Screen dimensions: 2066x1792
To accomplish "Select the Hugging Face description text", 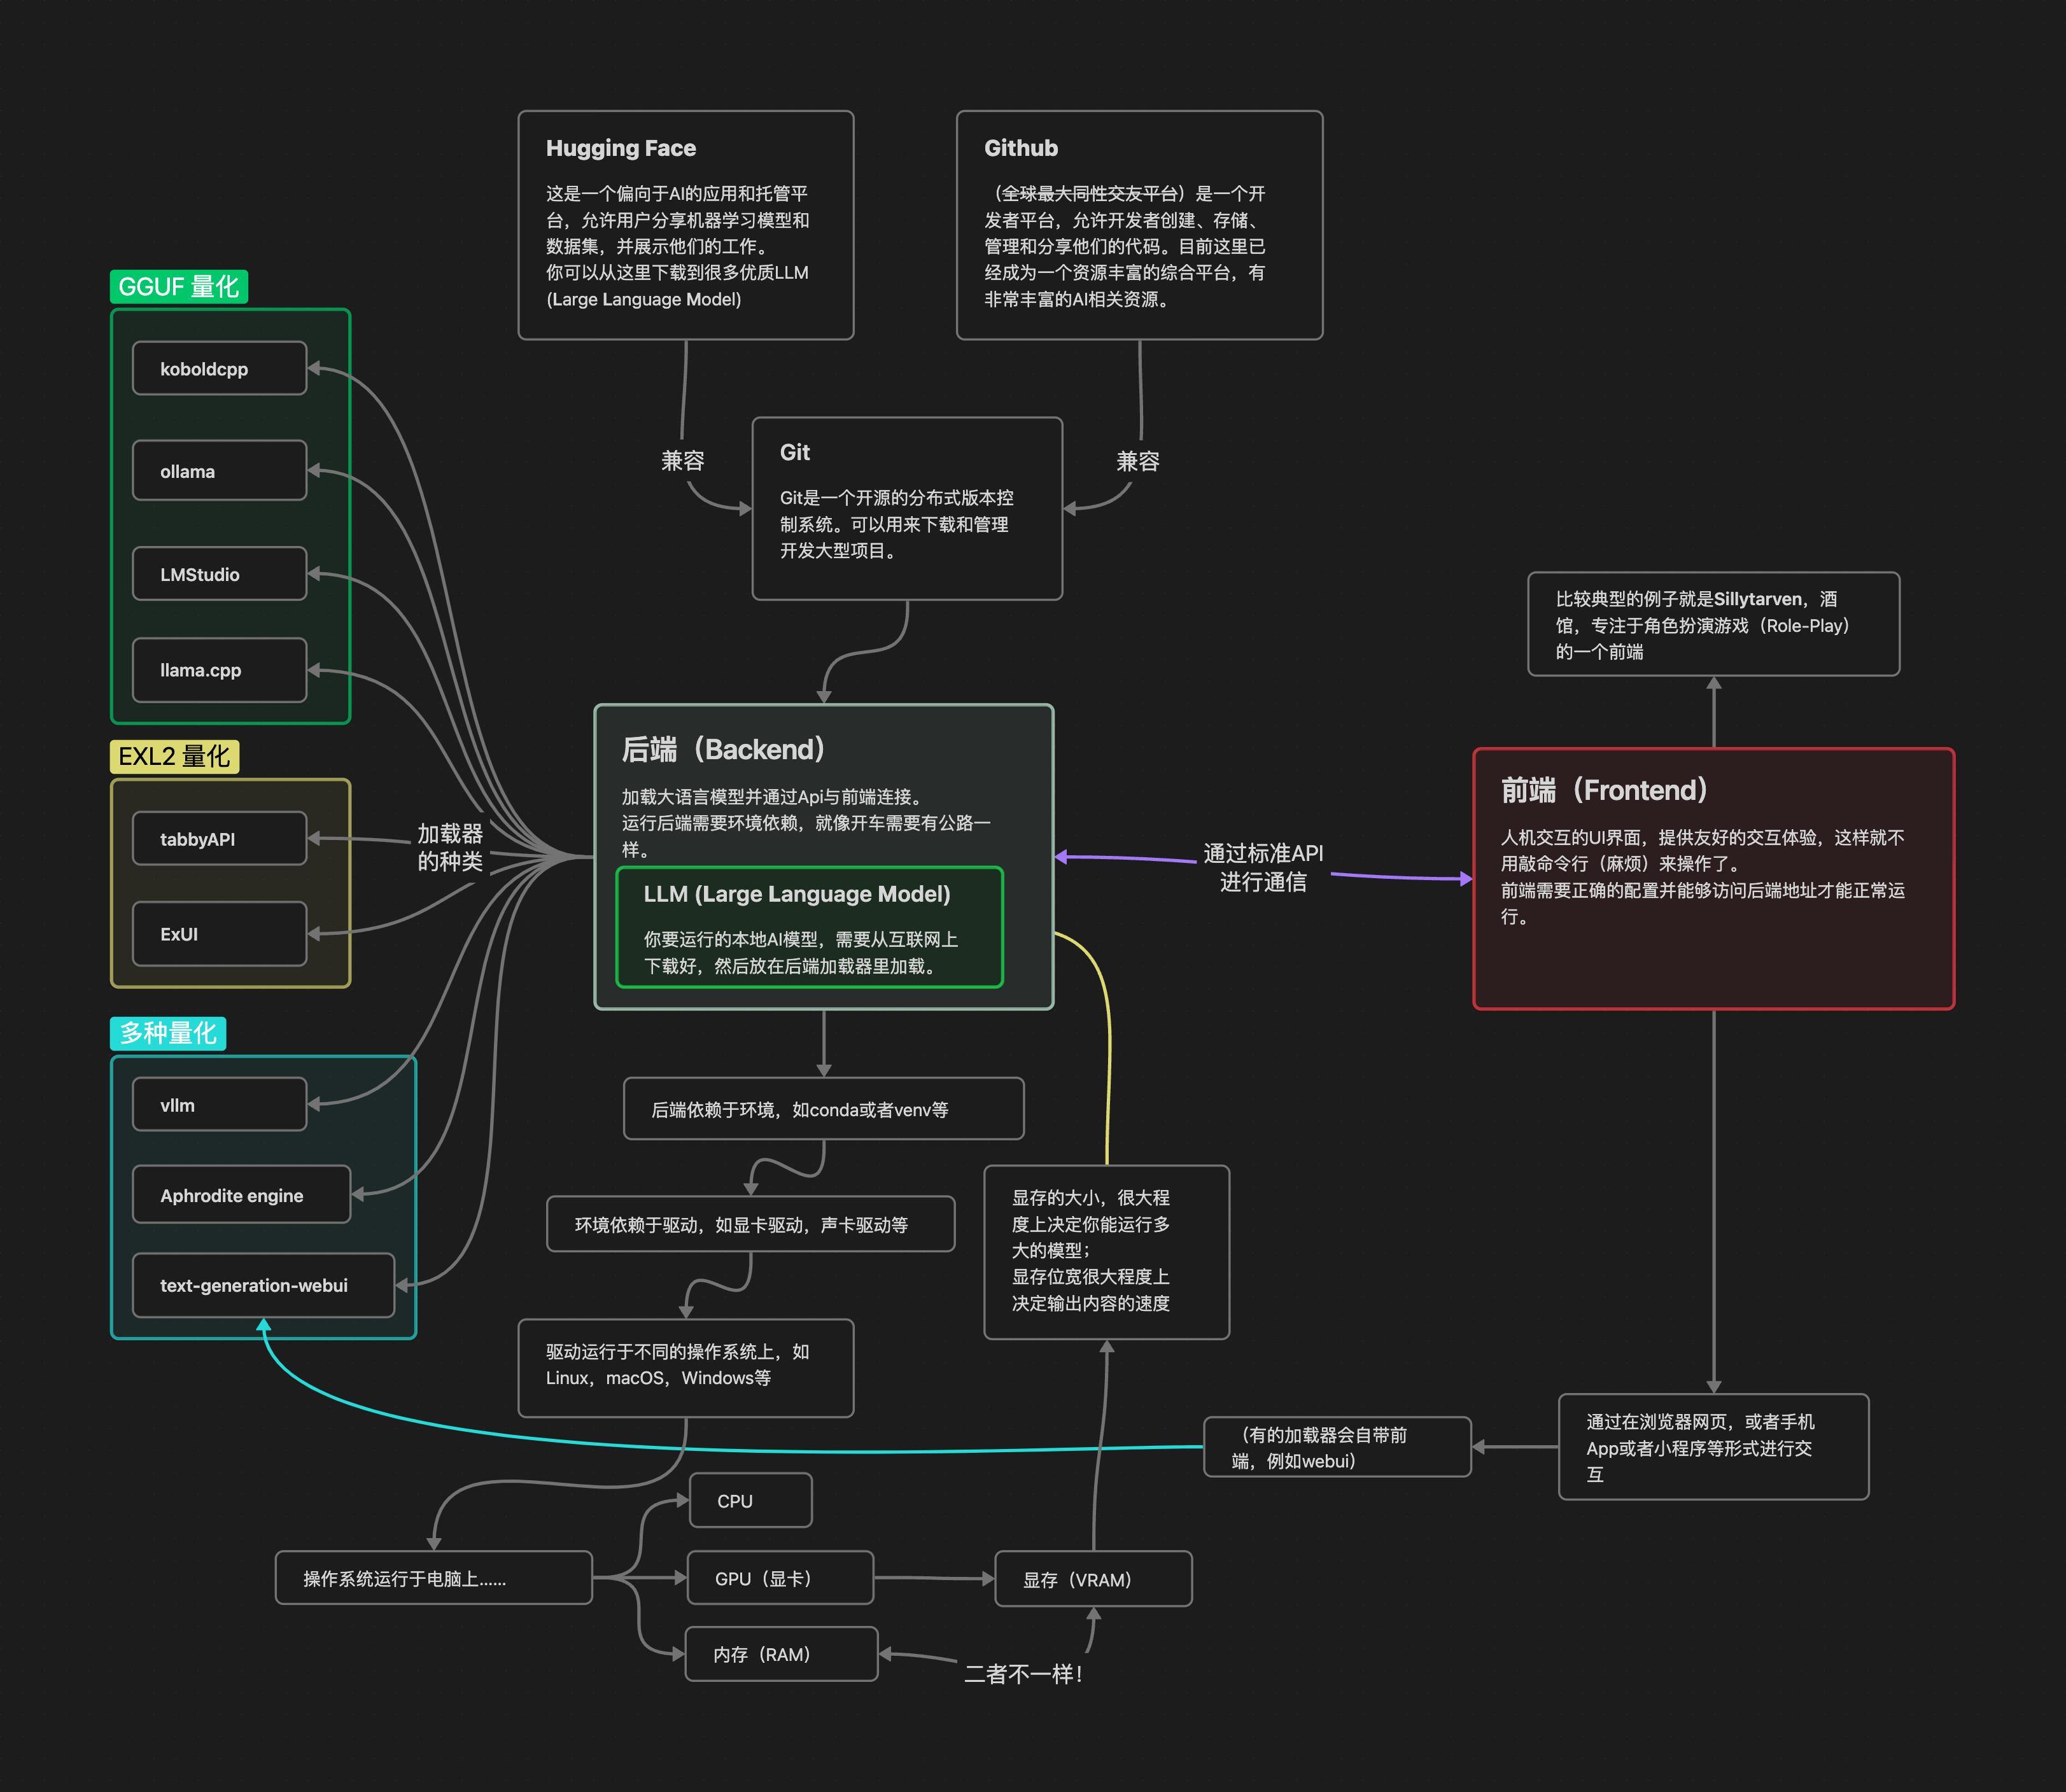I will click(678, 246).
